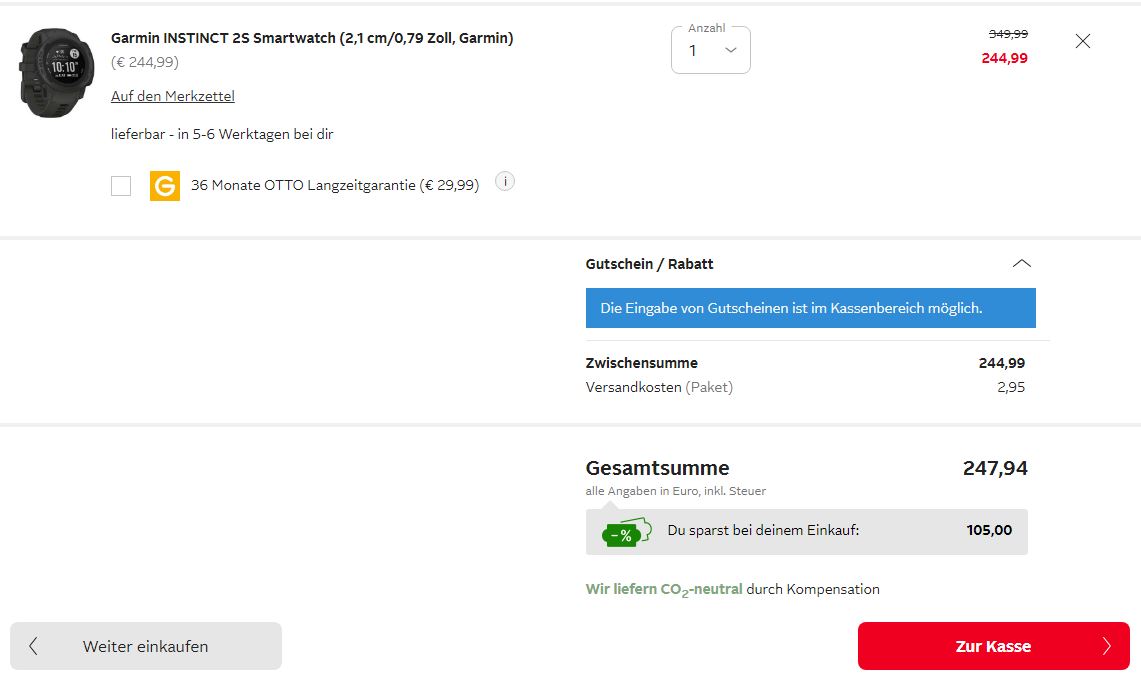The height and width of the screenshot is (674, 1141).
Task: Click the (€ 244,99) unit price text
Action: (x=145, y=63)
